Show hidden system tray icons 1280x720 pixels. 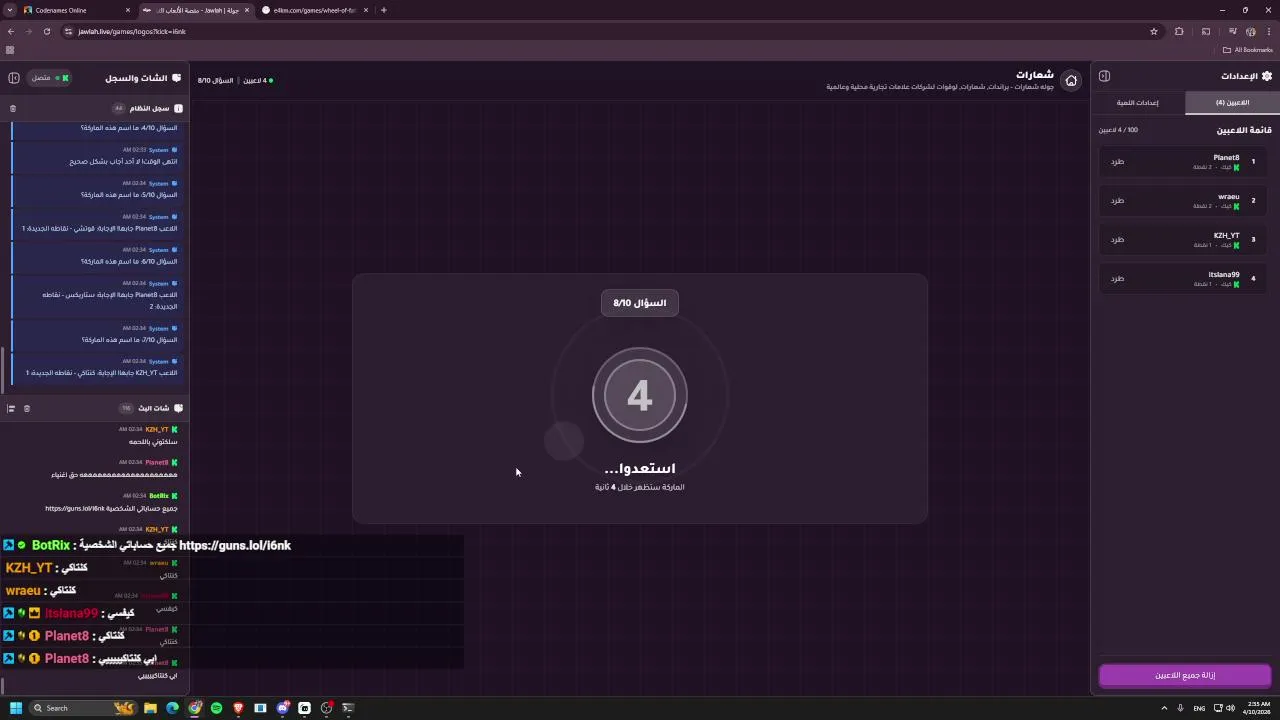[1164, 708]
